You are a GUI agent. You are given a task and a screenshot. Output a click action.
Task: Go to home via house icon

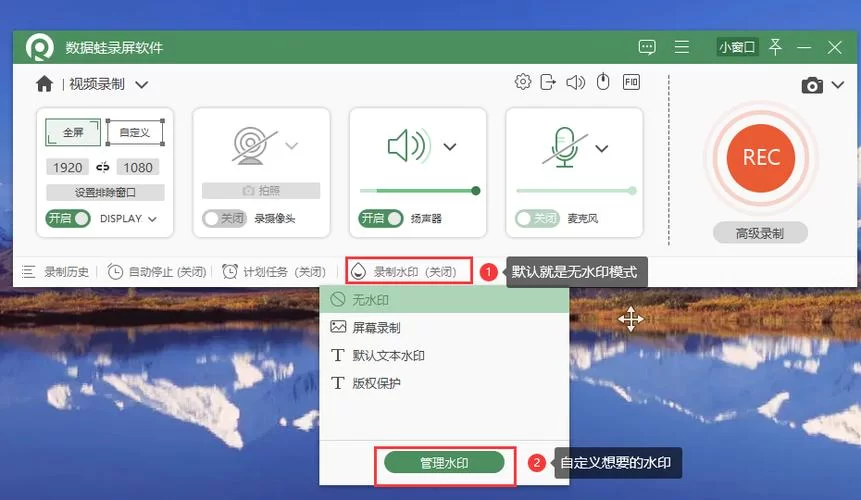[x=44, y=84]
